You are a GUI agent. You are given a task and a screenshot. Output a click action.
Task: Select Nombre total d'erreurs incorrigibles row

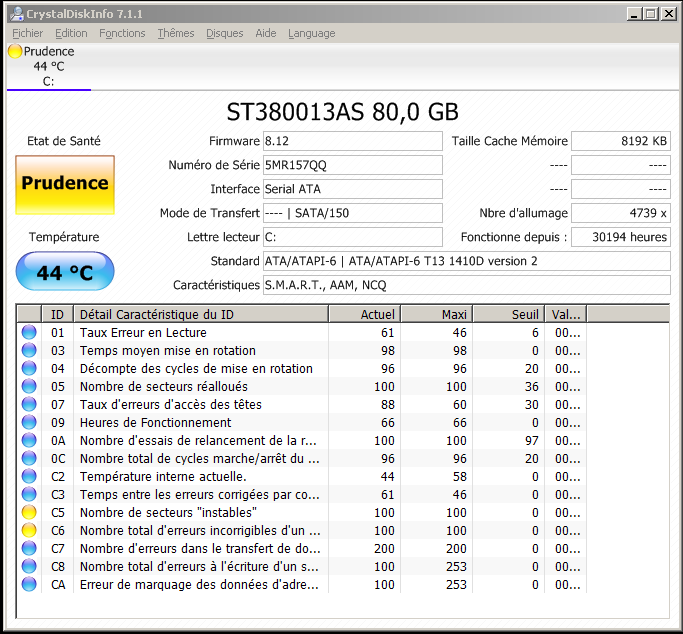click(301, 530)
